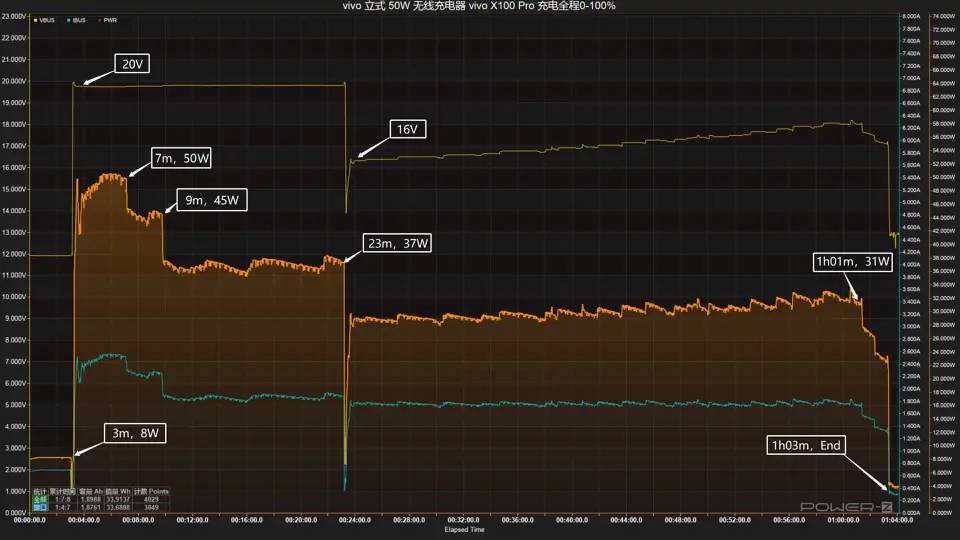Click the 74.000W power axis label
Viewport: 960px width, 540px height.
(x=943, y=17)
